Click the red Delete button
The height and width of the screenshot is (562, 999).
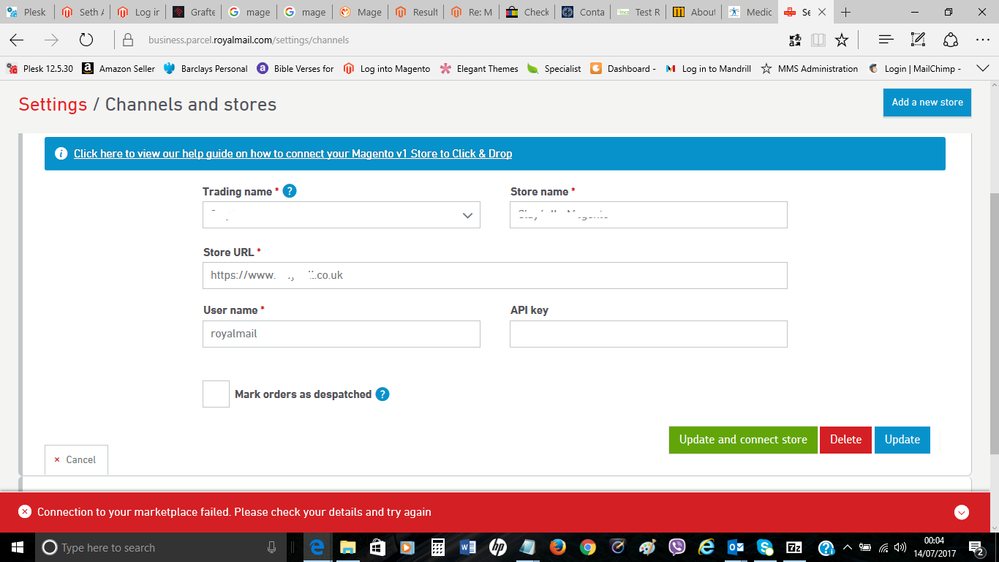click(845, 440)
